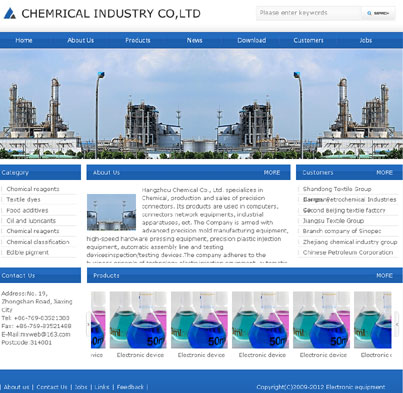The width and height of the screenshot is (403, 393).
Task: Open the Home navigation menu item
Action: click(24, 40)
